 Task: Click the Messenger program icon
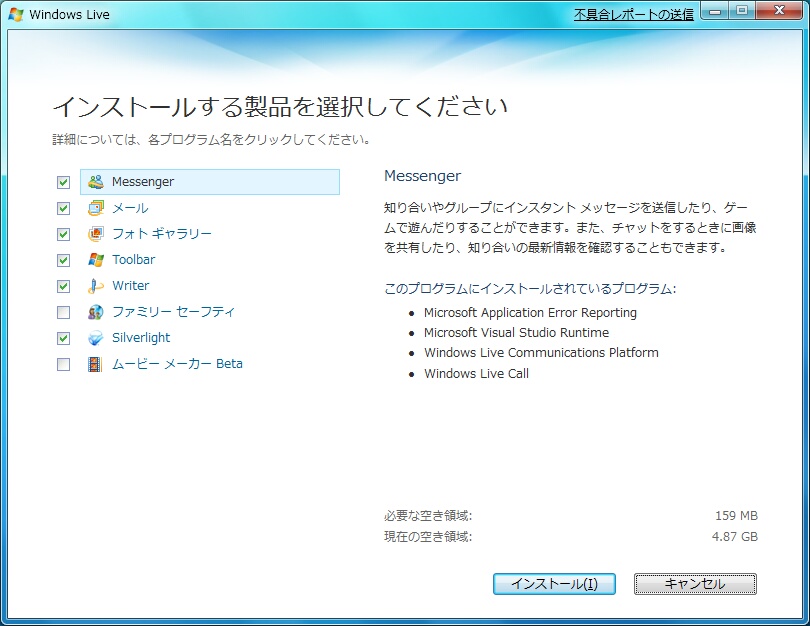pos(96,182)
